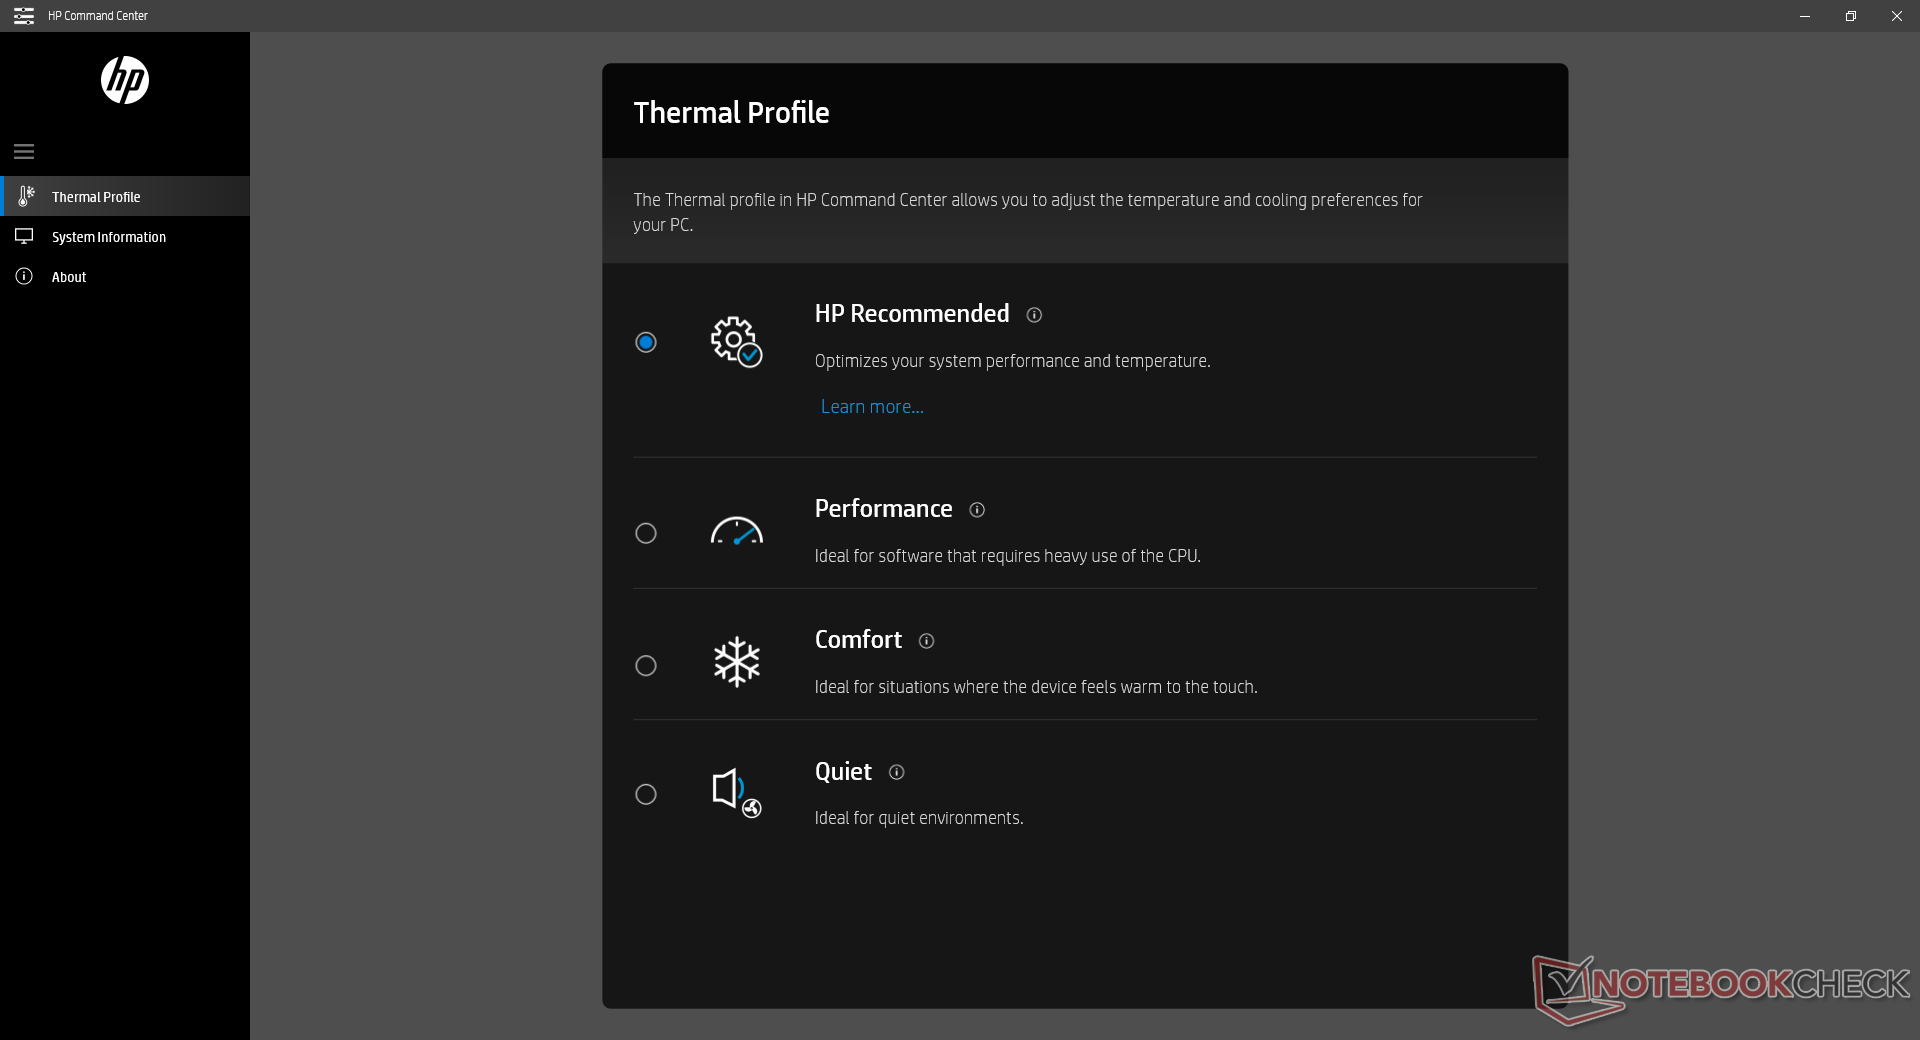Select the Performance thermal profile radio button
This screenshot has height=1040, width=1920.
646,534
